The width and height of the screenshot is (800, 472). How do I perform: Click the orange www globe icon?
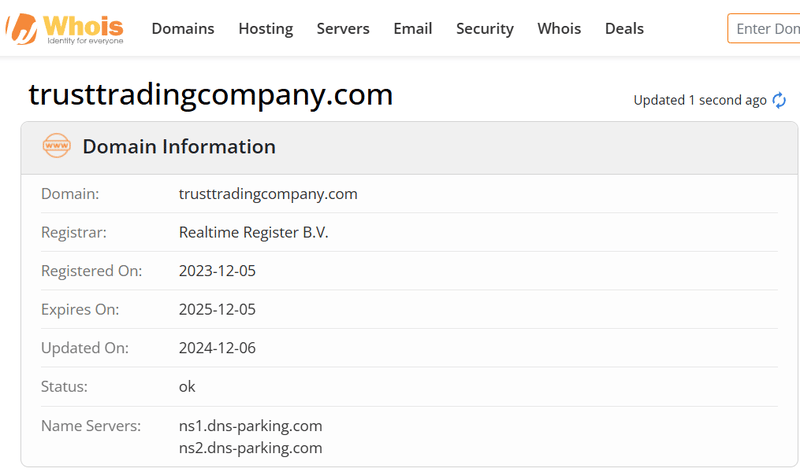click(57, 147)
